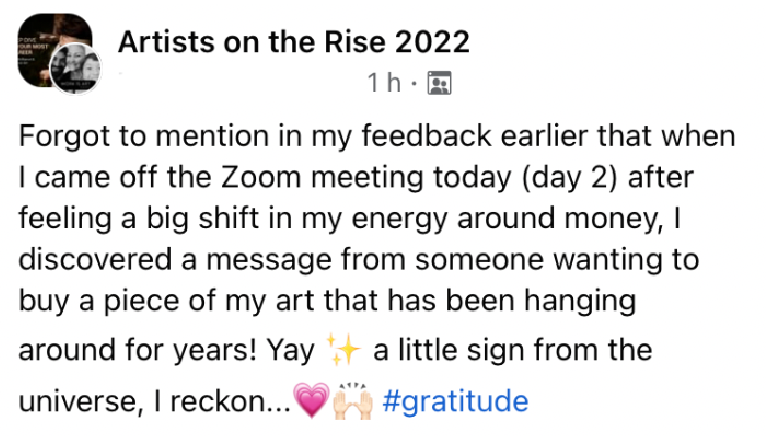Click the 1 h post timestamp

(x=384, y=83)
